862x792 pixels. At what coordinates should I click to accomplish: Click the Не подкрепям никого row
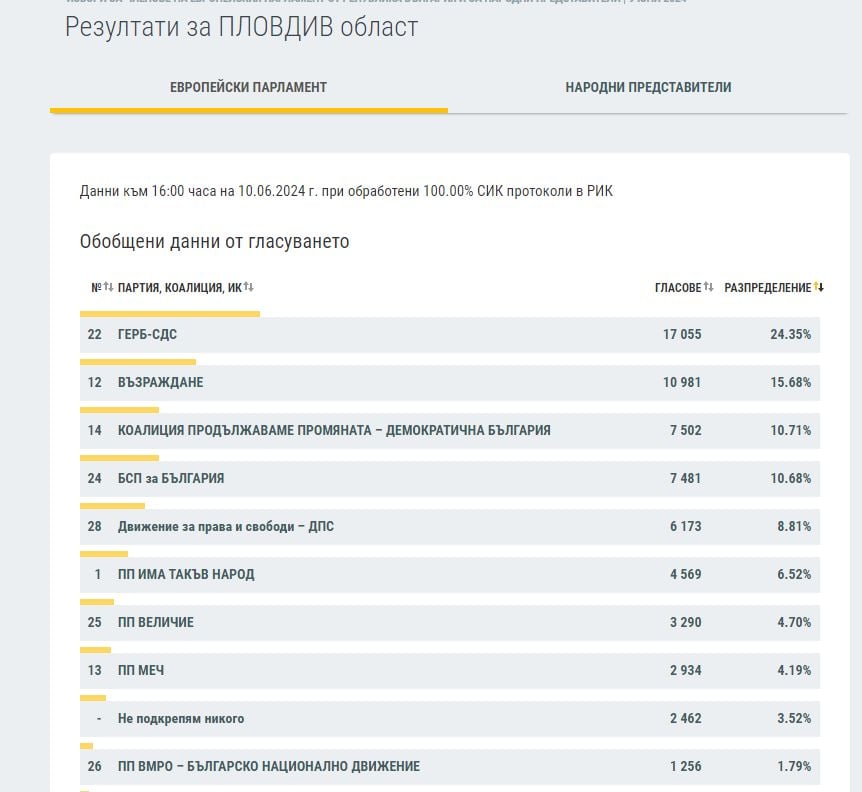click(x=450, y=718)
